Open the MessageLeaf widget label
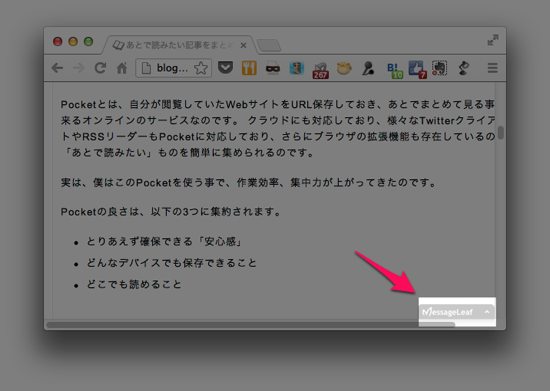 click(x=448, y=312)
